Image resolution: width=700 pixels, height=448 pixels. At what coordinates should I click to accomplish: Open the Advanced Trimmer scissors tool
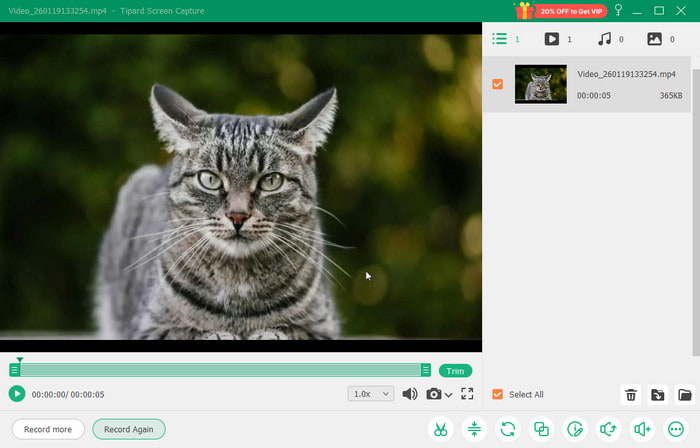tap(440, 429)
